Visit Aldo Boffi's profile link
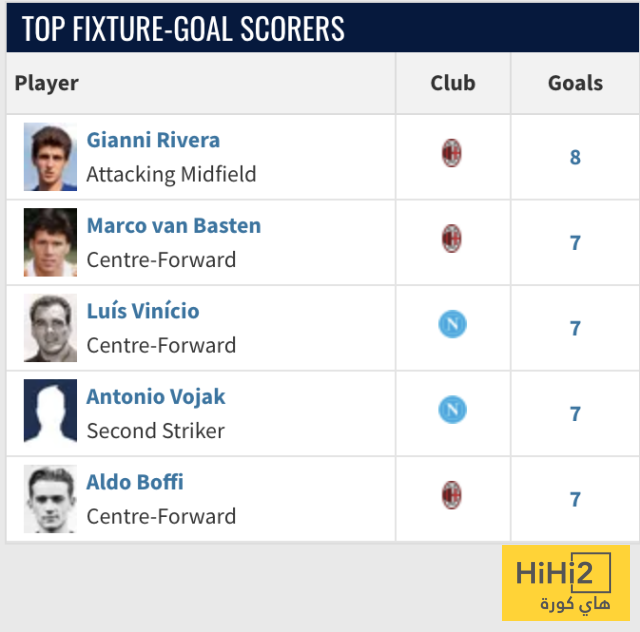This screenshot has height=632, width=640. tap(135, 482)
